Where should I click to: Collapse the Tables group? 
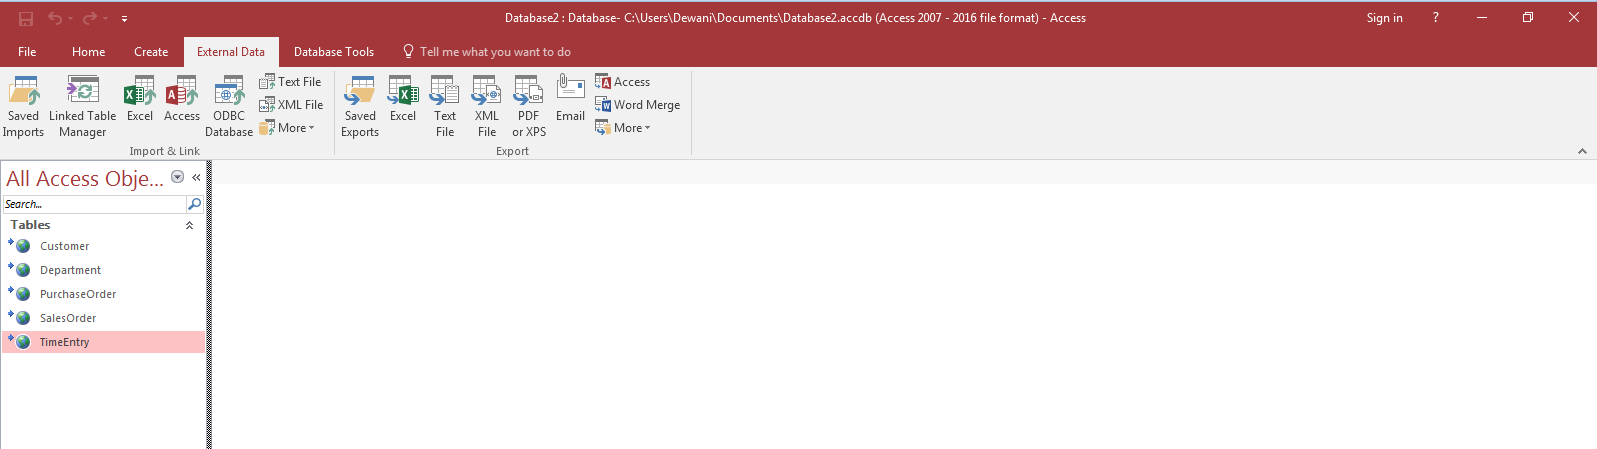pos(189,225)
